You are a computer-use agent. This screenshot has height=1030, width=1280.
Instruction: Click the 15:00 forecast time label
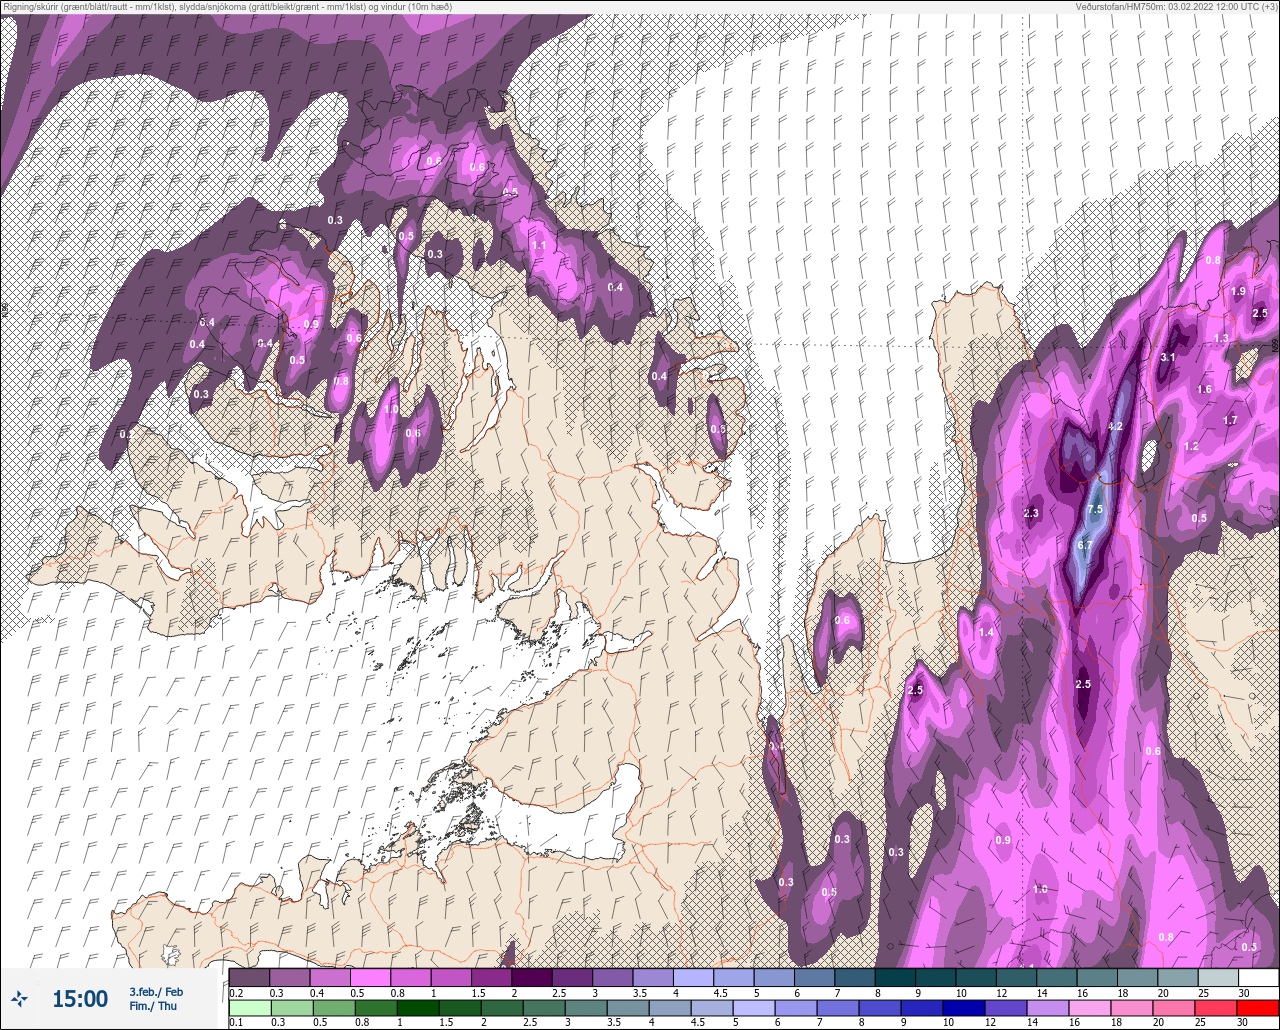tap(80, 998)
